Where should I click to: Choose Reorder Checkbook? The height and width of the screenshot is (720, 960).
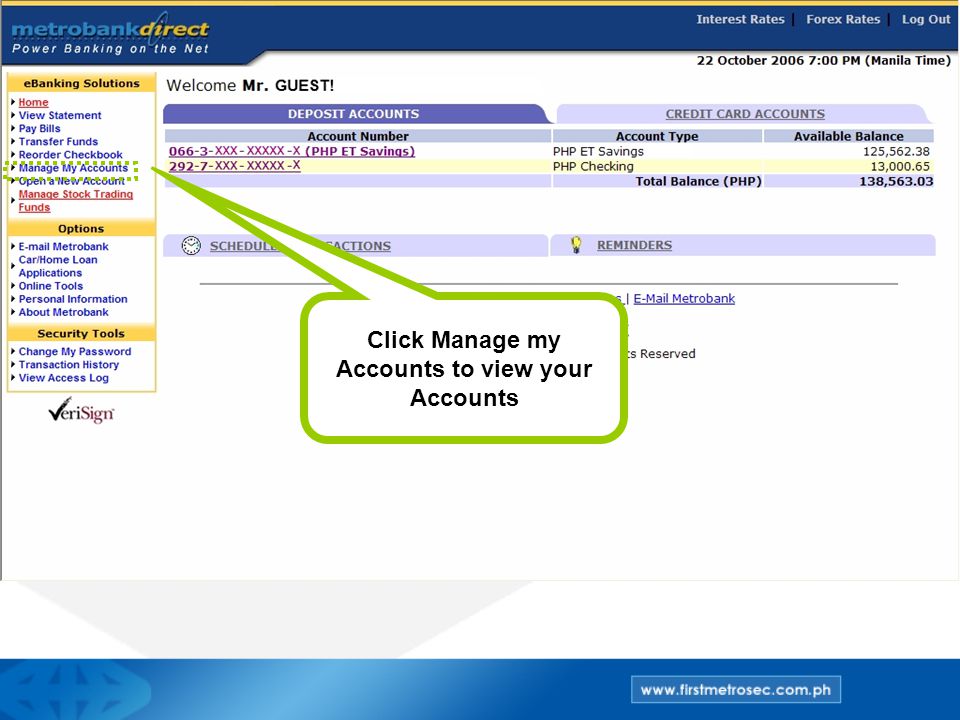pyautogui.click(x=70, y=155)
